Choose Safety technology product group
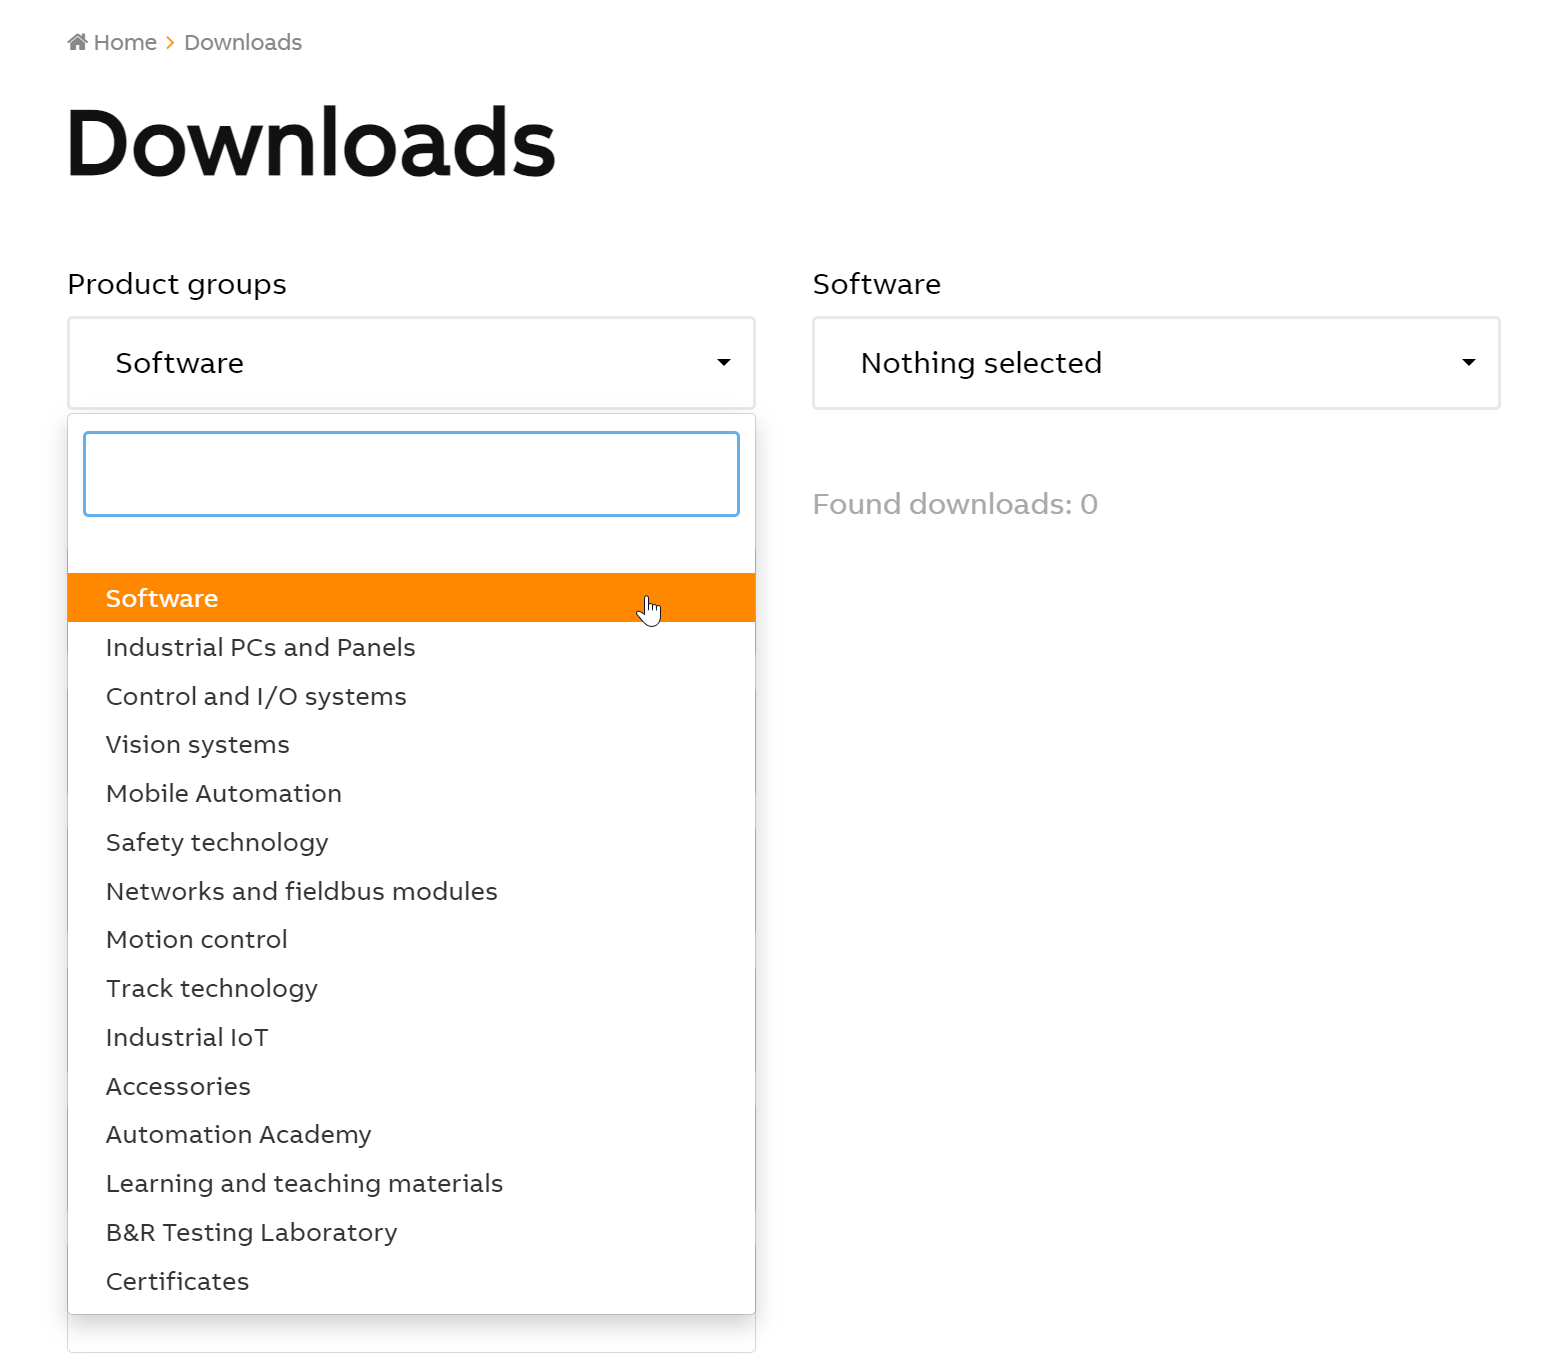 coord(411,842)
